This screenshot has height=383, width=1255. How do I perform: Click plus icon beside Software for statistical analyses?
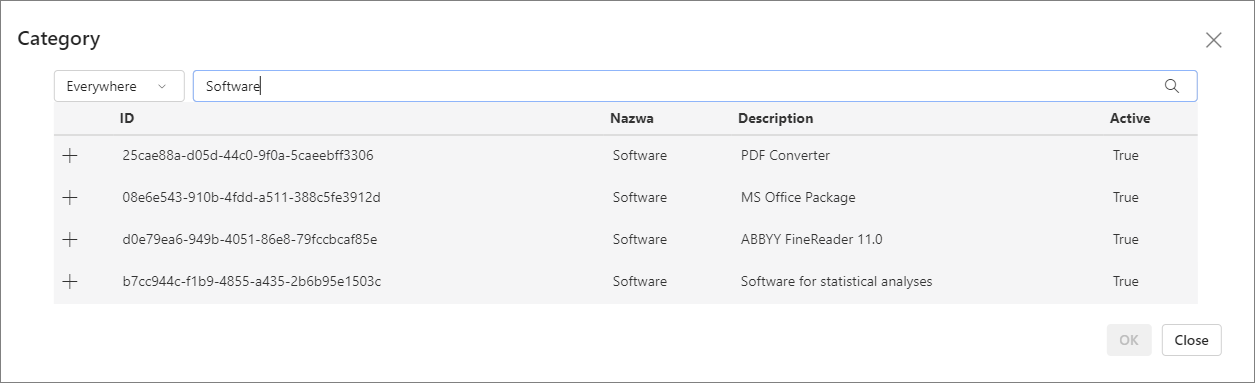pos(69,281)
